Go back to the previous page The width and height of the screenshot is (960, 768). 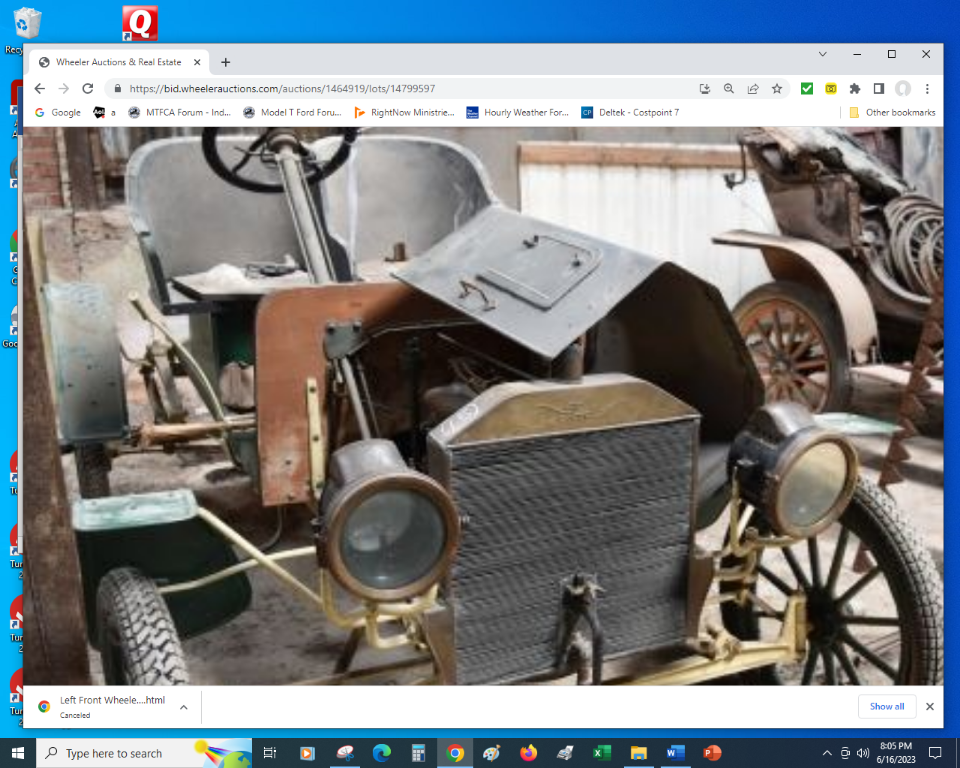[40, 88]
